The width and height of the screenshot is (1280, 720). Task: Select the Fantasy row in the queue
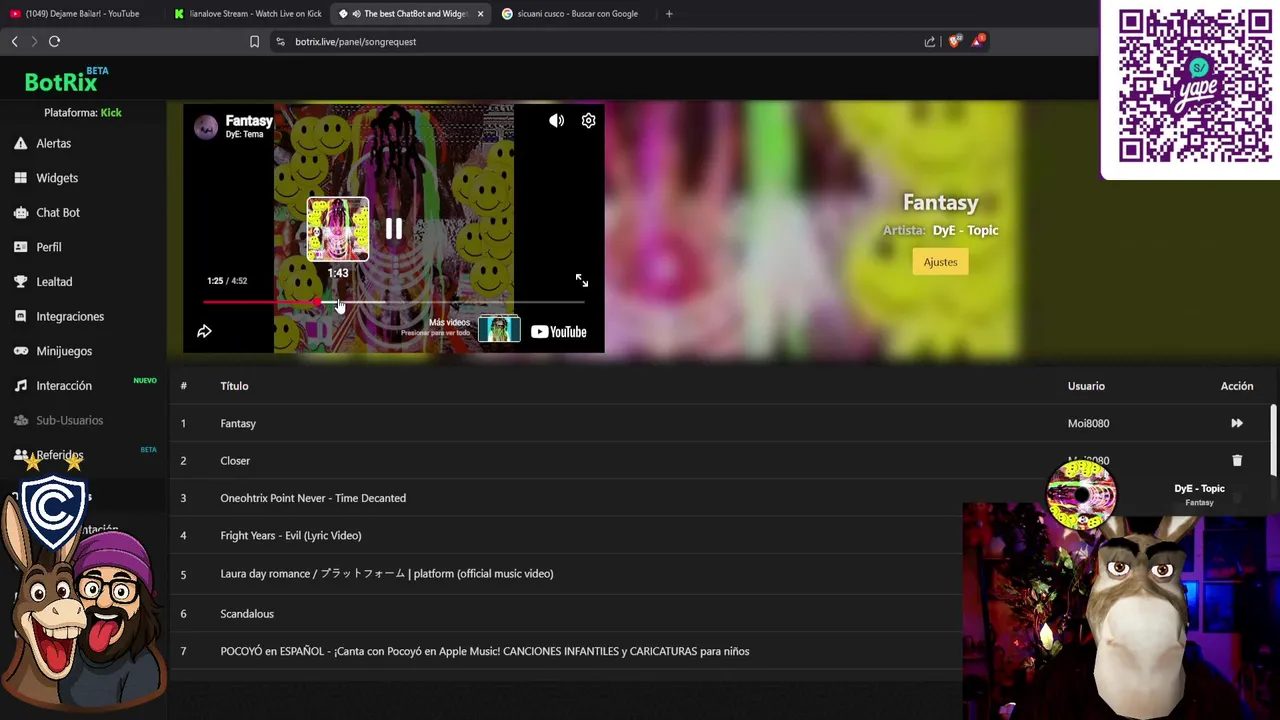click(x=720, y=423)
